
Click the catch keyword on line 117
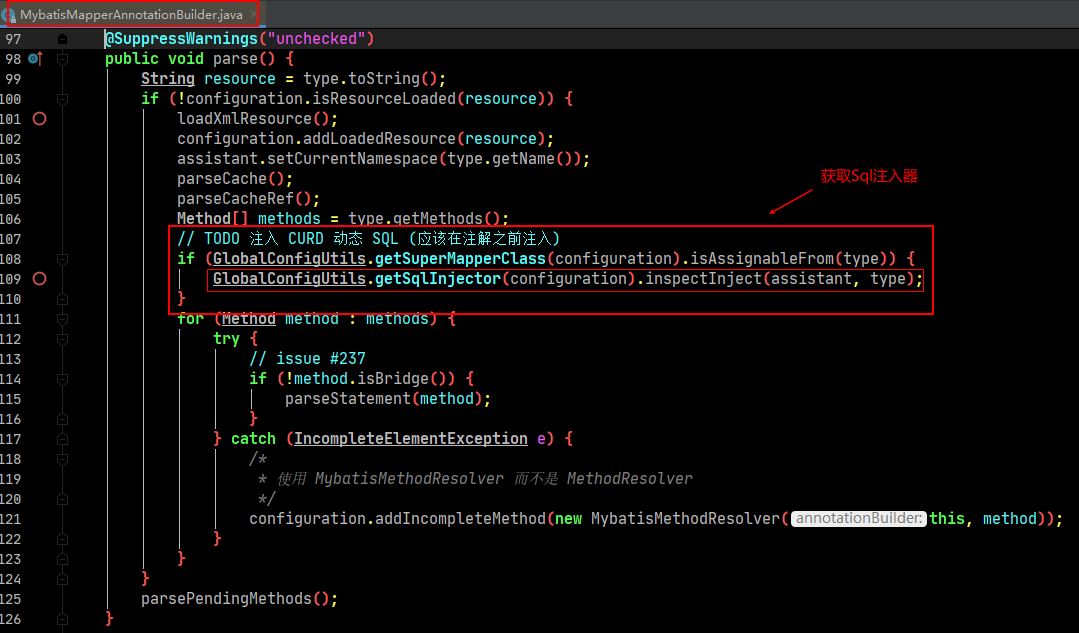253,438
